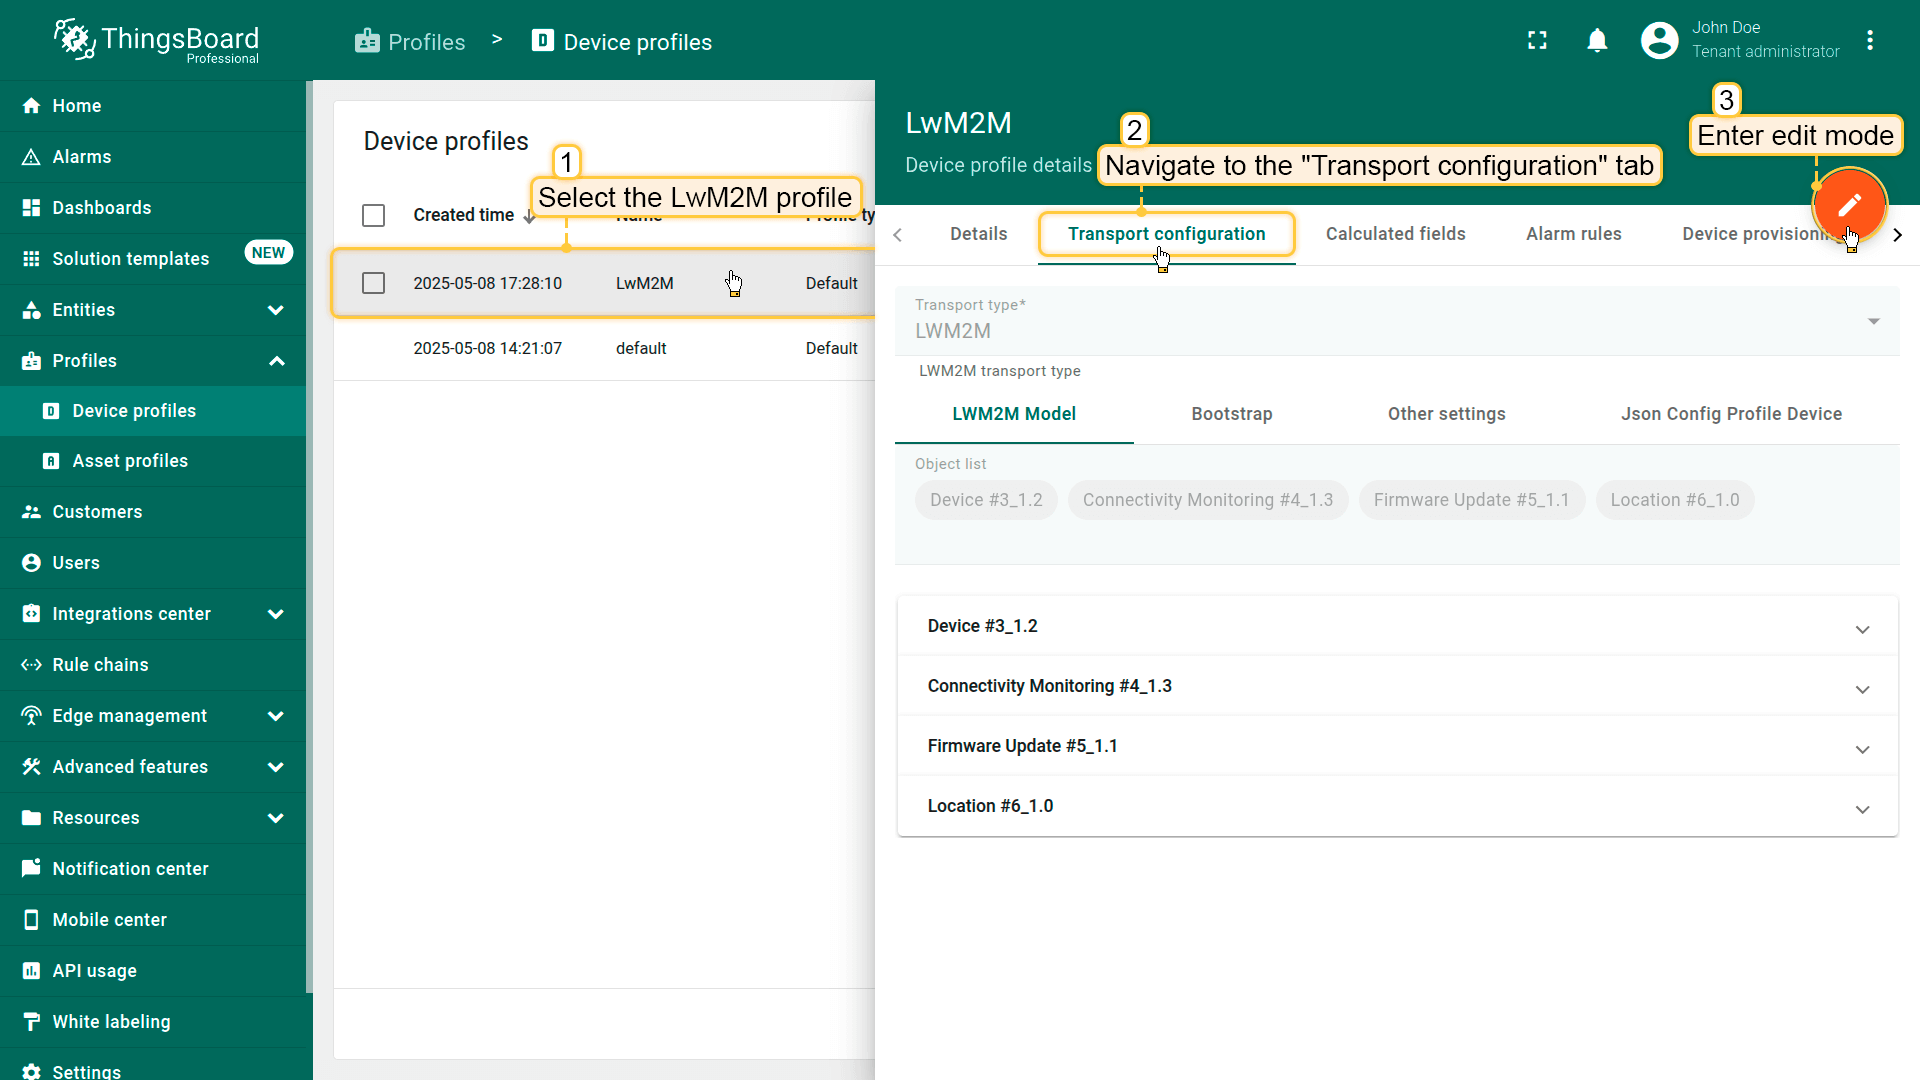The image size is (1920, 1080).
Task: Click the John Doe account avatar
Action: pyautogui.click(x=1659, y=40)
